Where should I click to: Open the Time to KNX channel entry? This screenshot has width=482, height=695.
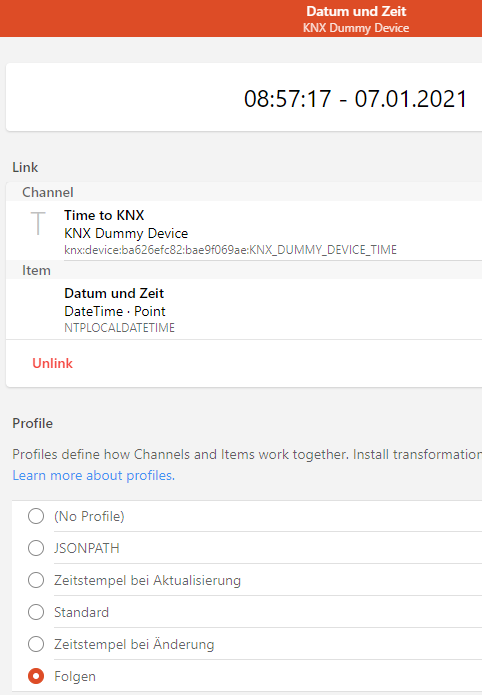coord(244,231)
